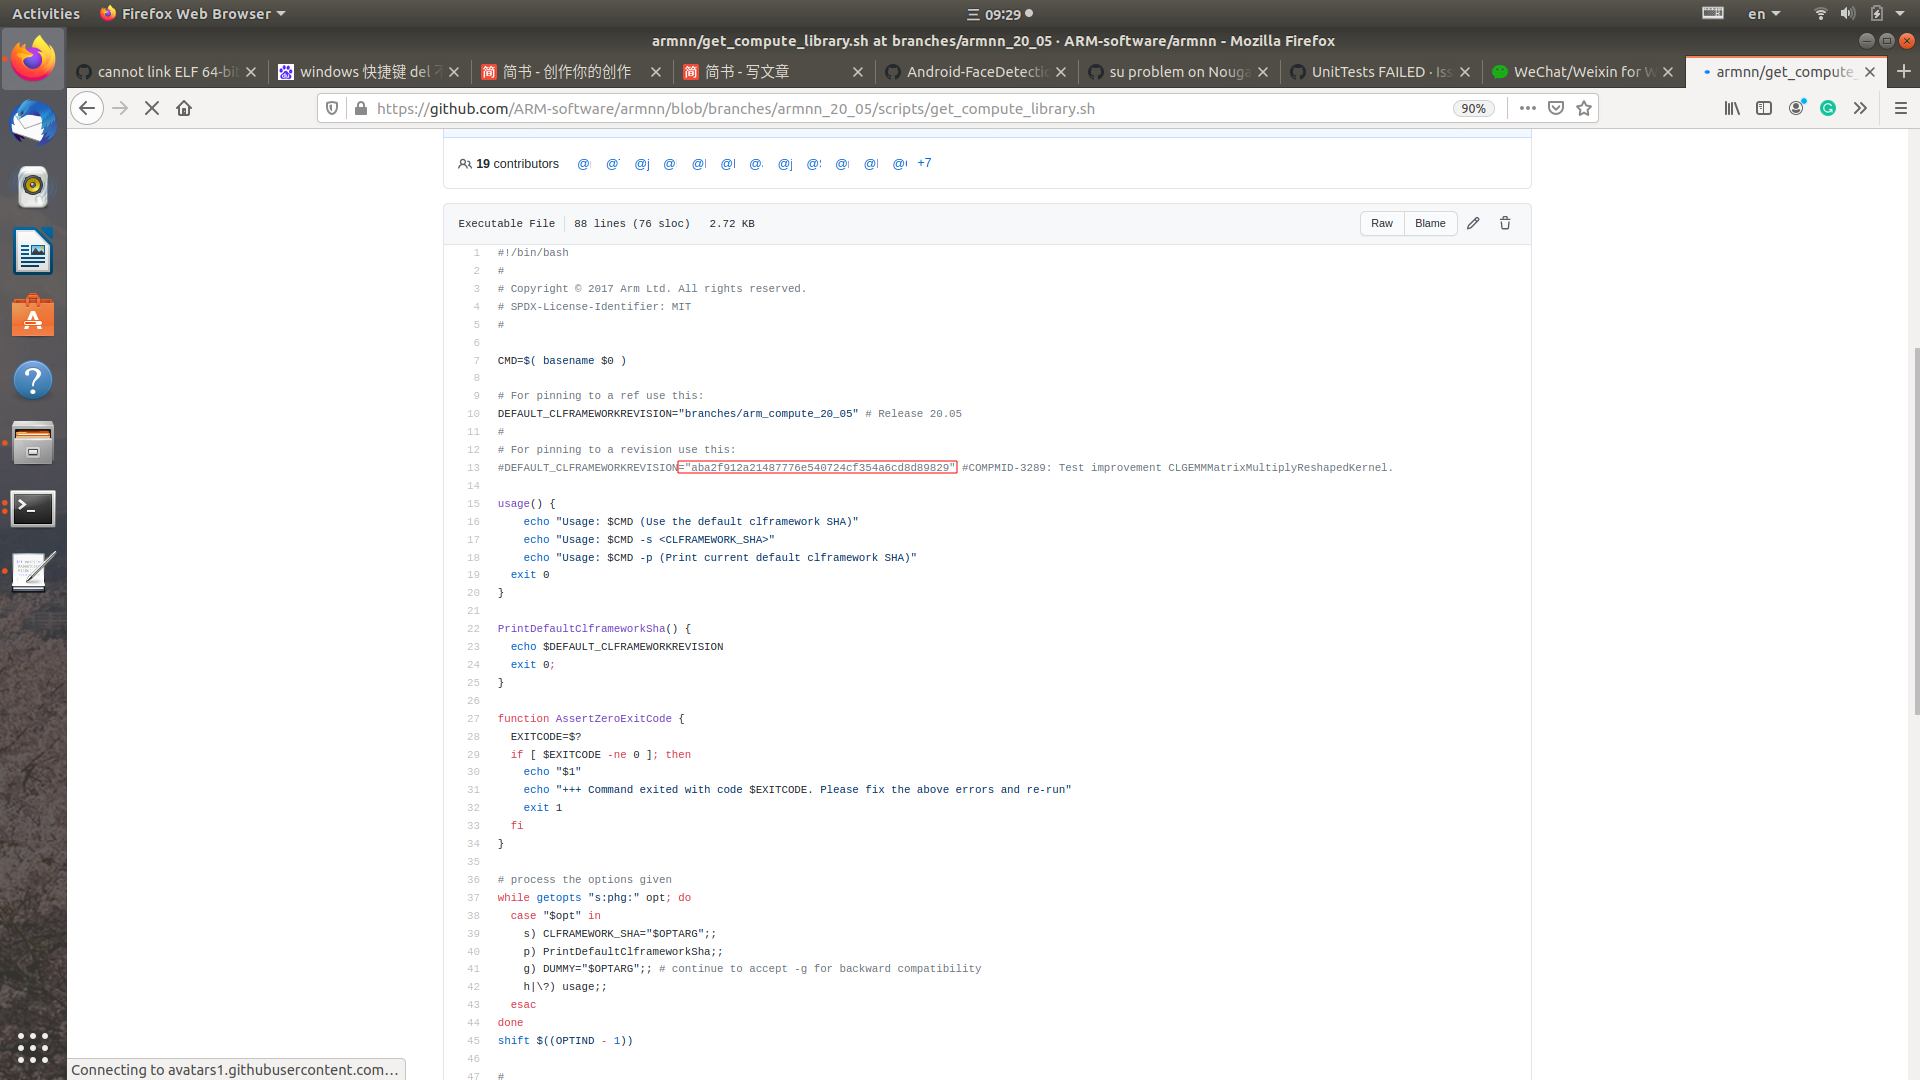
Task: Launch Terminal from the dock
Action: 33,508
